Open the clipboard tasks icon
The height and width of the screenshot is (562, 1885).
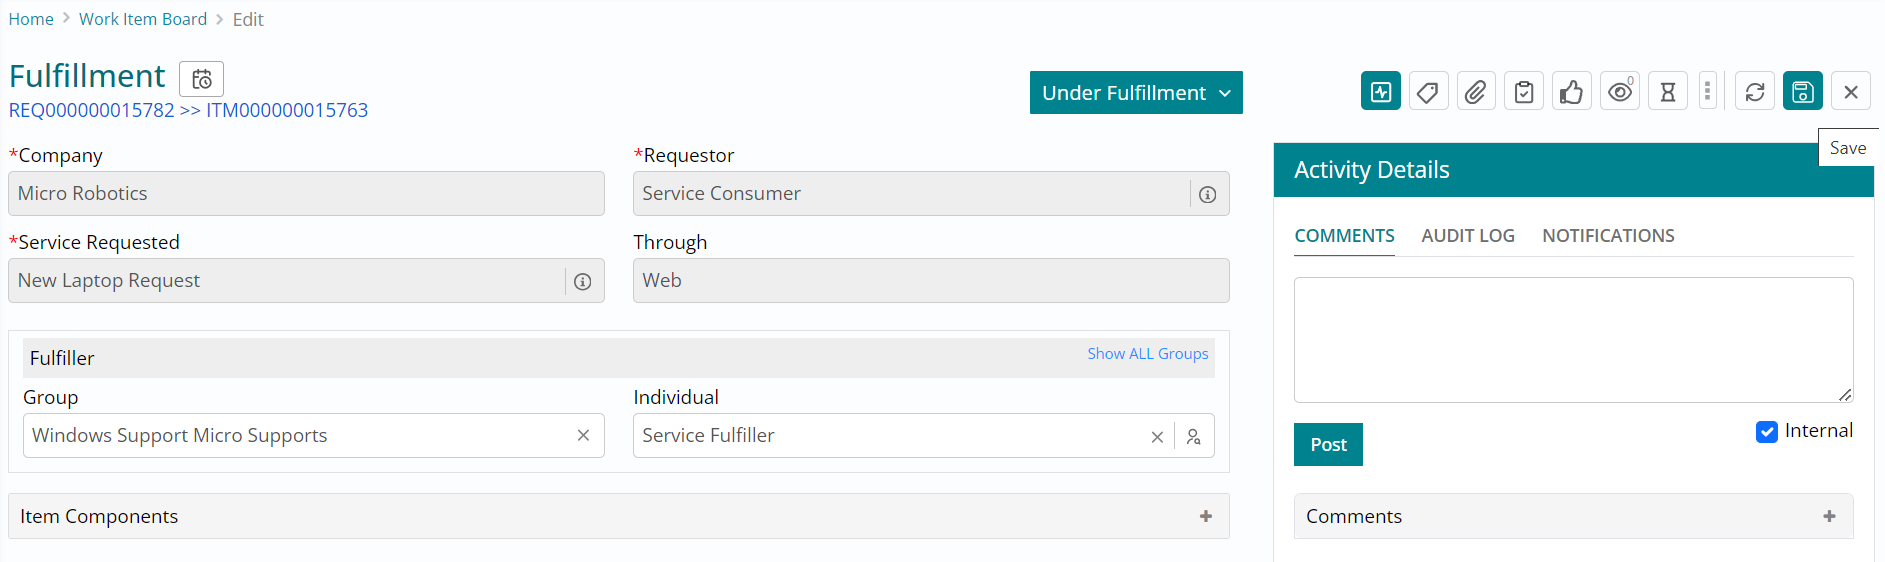click(1524, 92)
